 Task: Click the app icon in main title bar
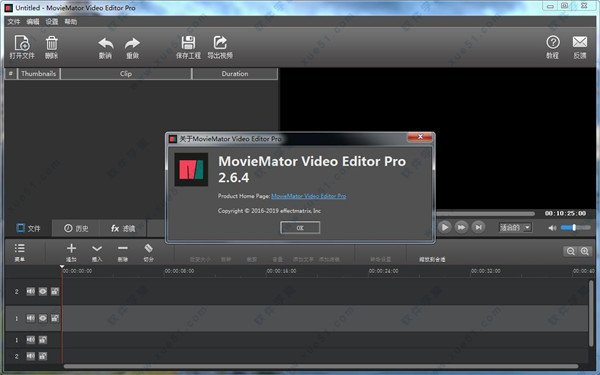click(9, 8)
